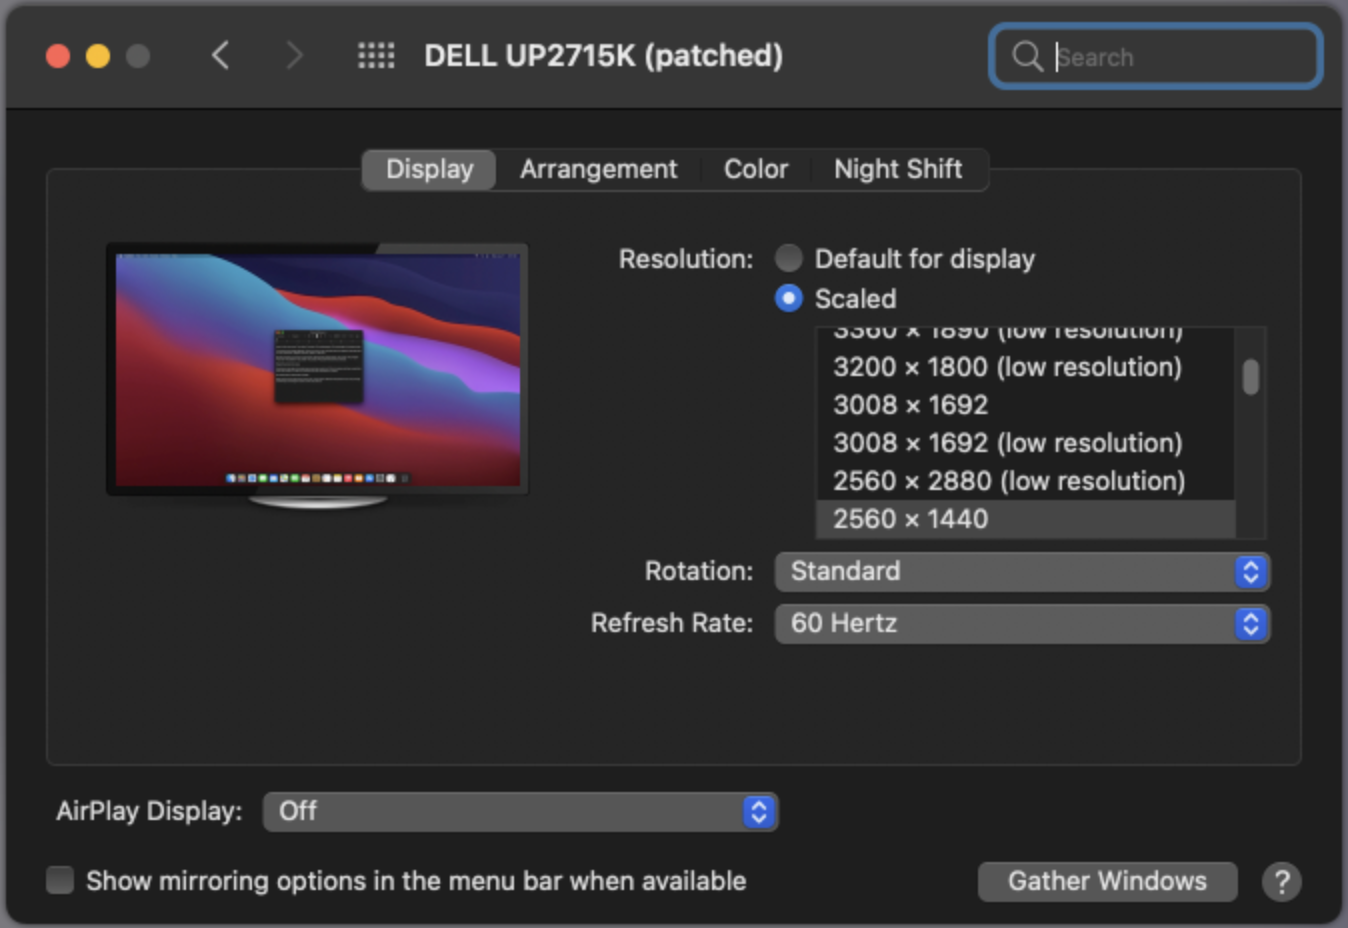Minimize the display preferences window
This screenshot has height=928, width=1348.
98,56
